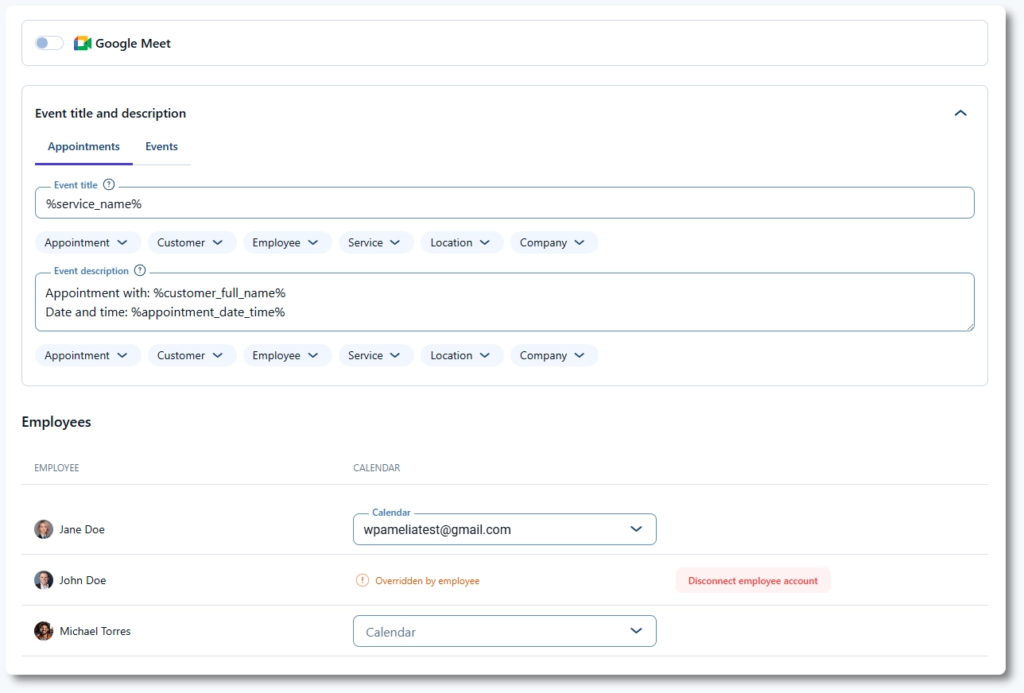Switch to the Events tab
Screen dimensions: 1024x693
pyautogui.click(x=161, y=147)
